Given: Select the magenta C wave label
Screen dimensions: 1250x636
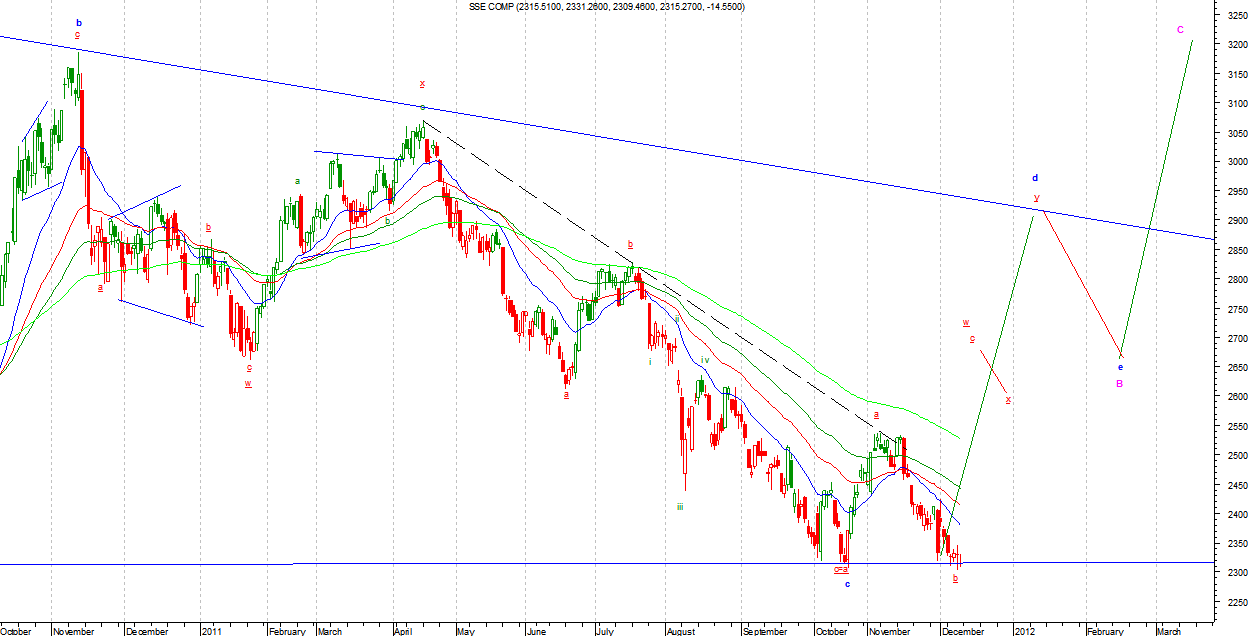Looking at the screenshot, I should (x=1180, y=30).
